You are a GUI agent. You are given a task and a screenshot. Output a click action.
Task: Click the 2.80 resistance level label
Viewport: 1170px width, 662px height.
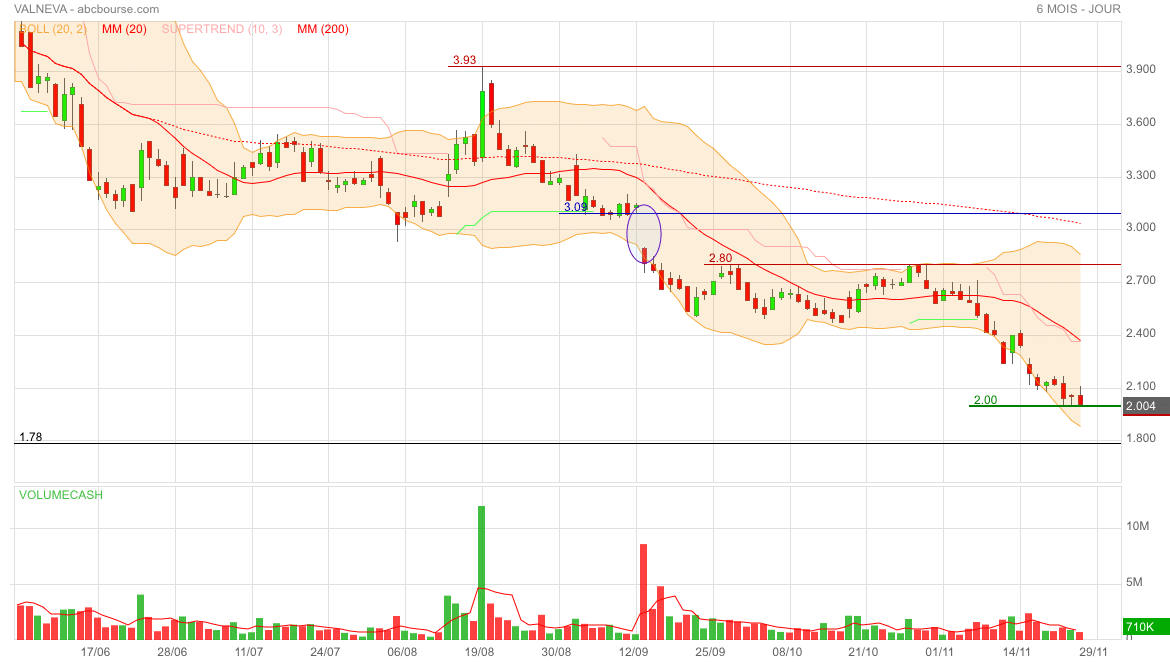click(720, 257)
